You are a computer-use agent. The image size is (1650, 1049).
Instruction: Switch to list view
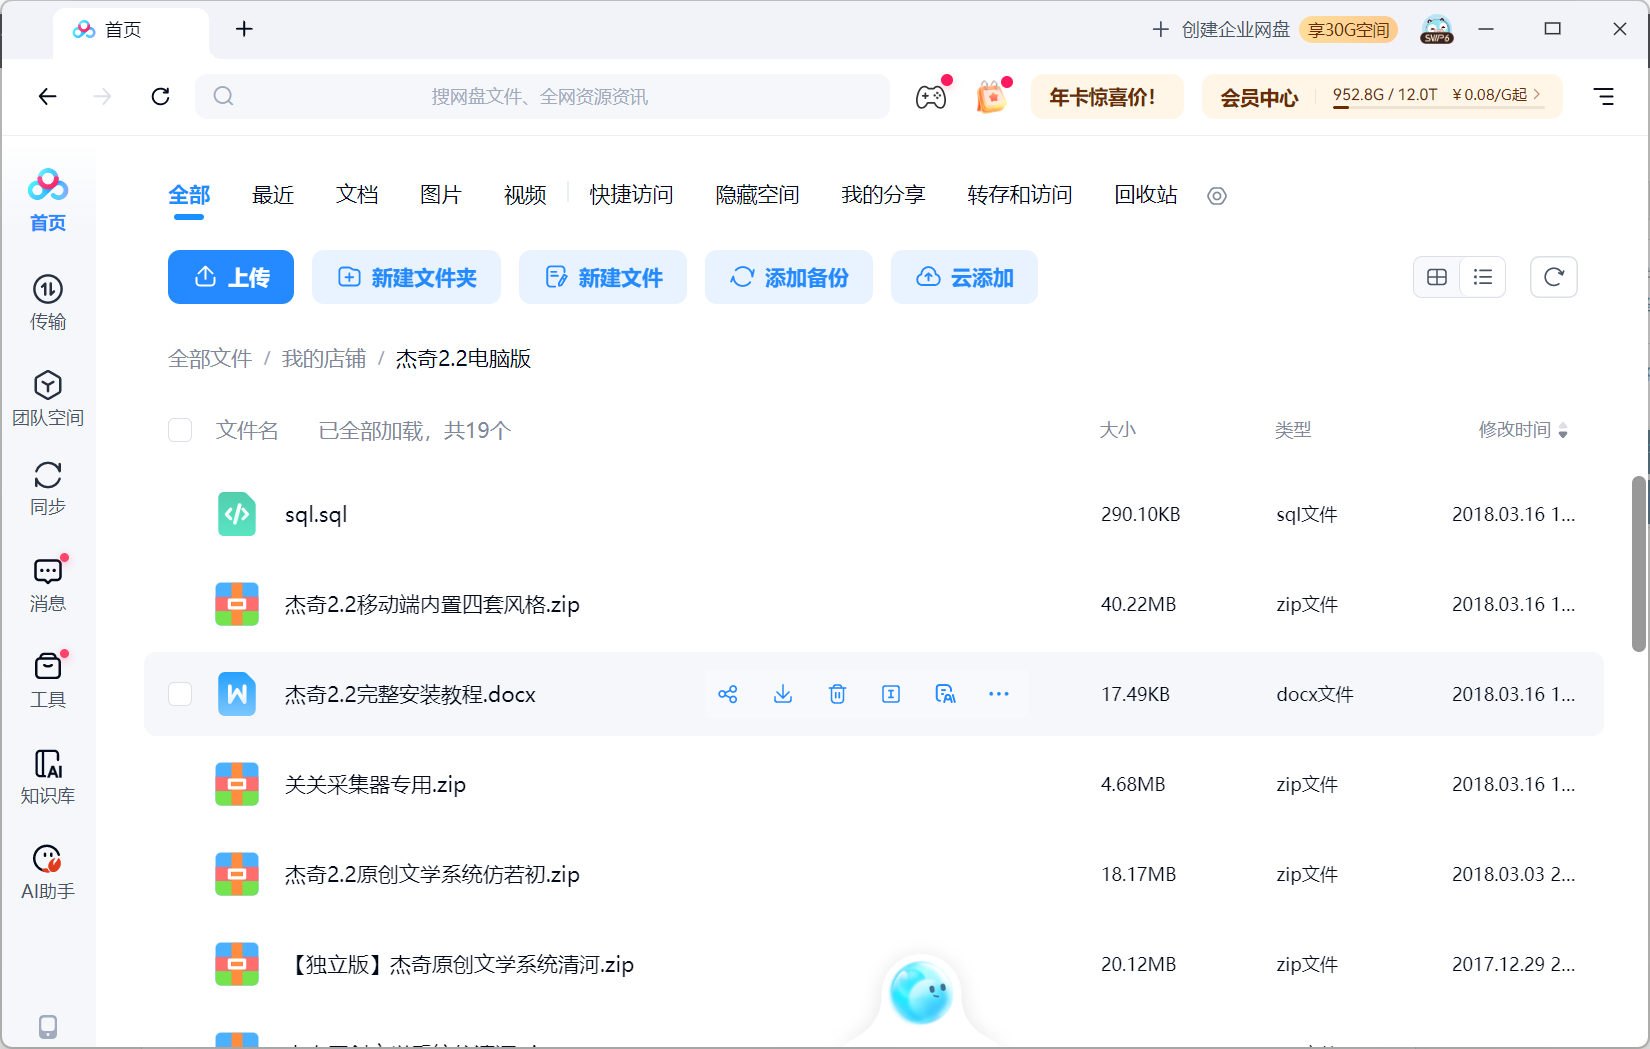pos(1483,277)
